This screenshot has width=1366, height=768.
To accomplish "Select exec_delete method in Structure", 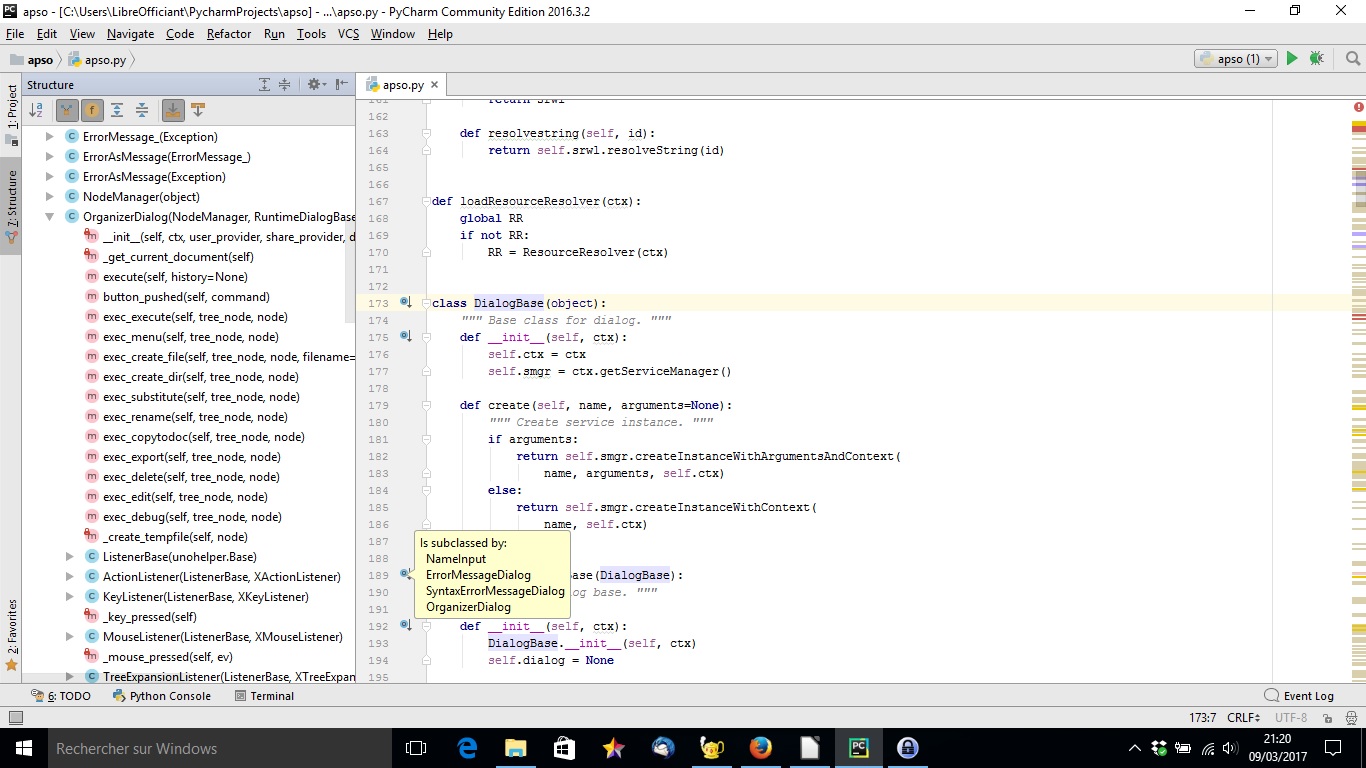I will click(x=191, y=477).
